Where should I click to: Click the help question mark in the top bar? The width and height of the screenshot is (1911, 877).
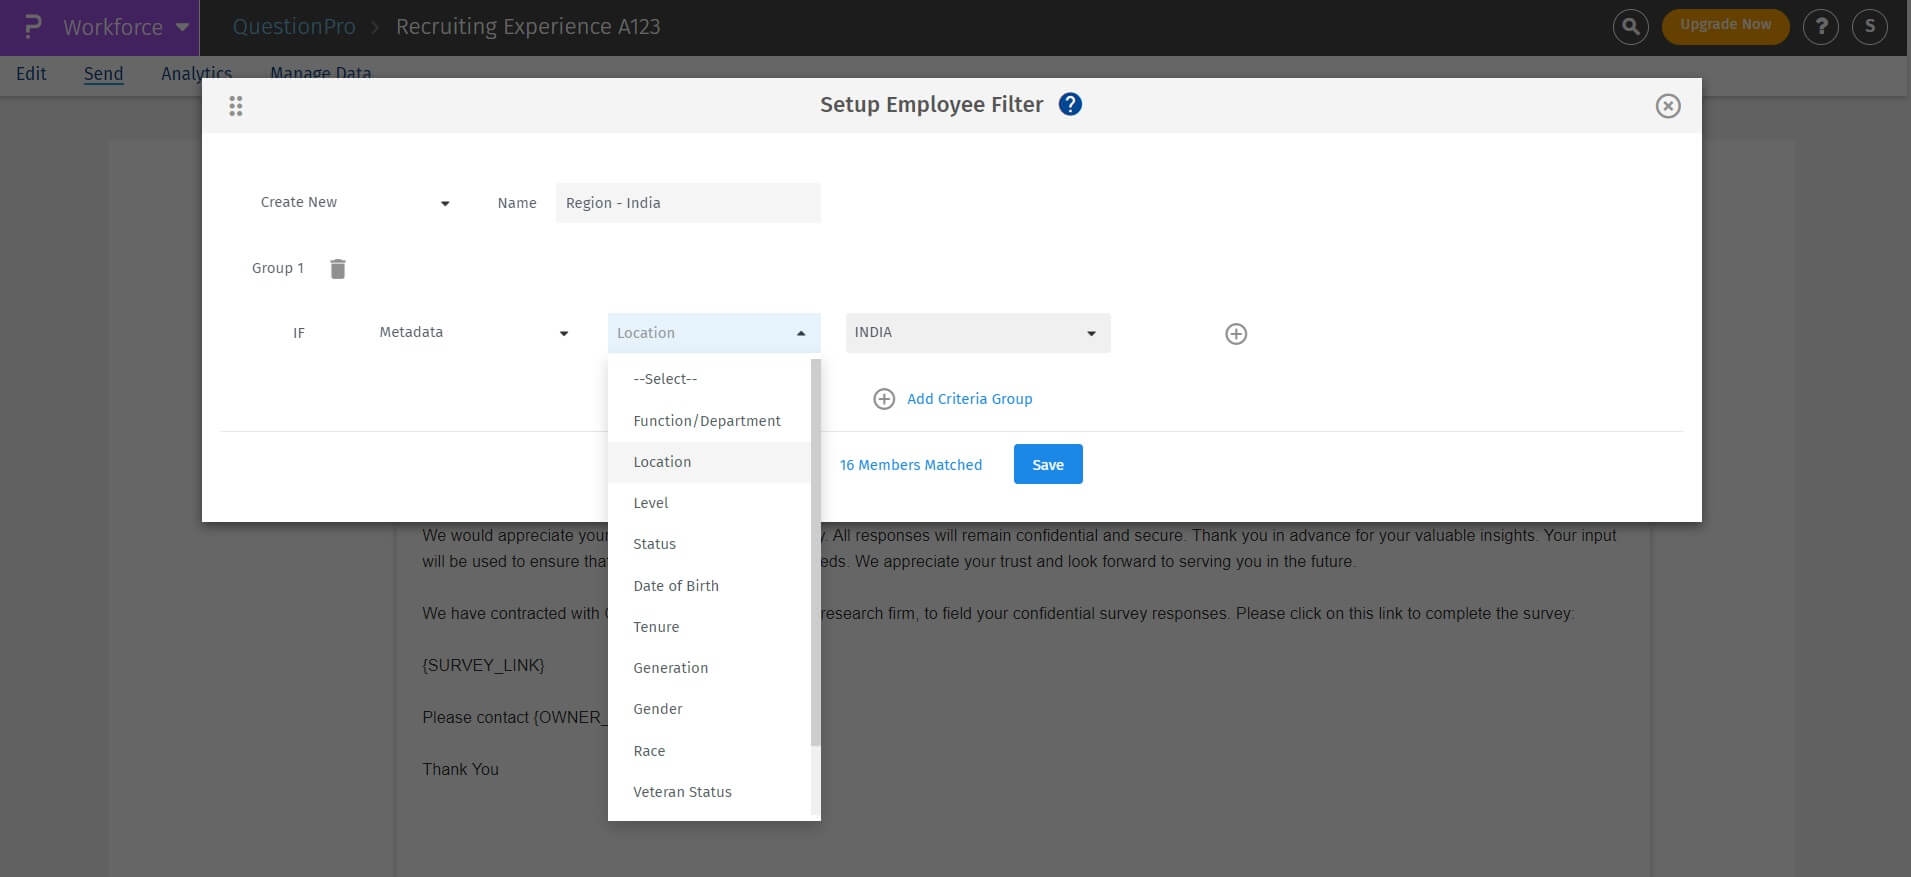[1820, 27]
